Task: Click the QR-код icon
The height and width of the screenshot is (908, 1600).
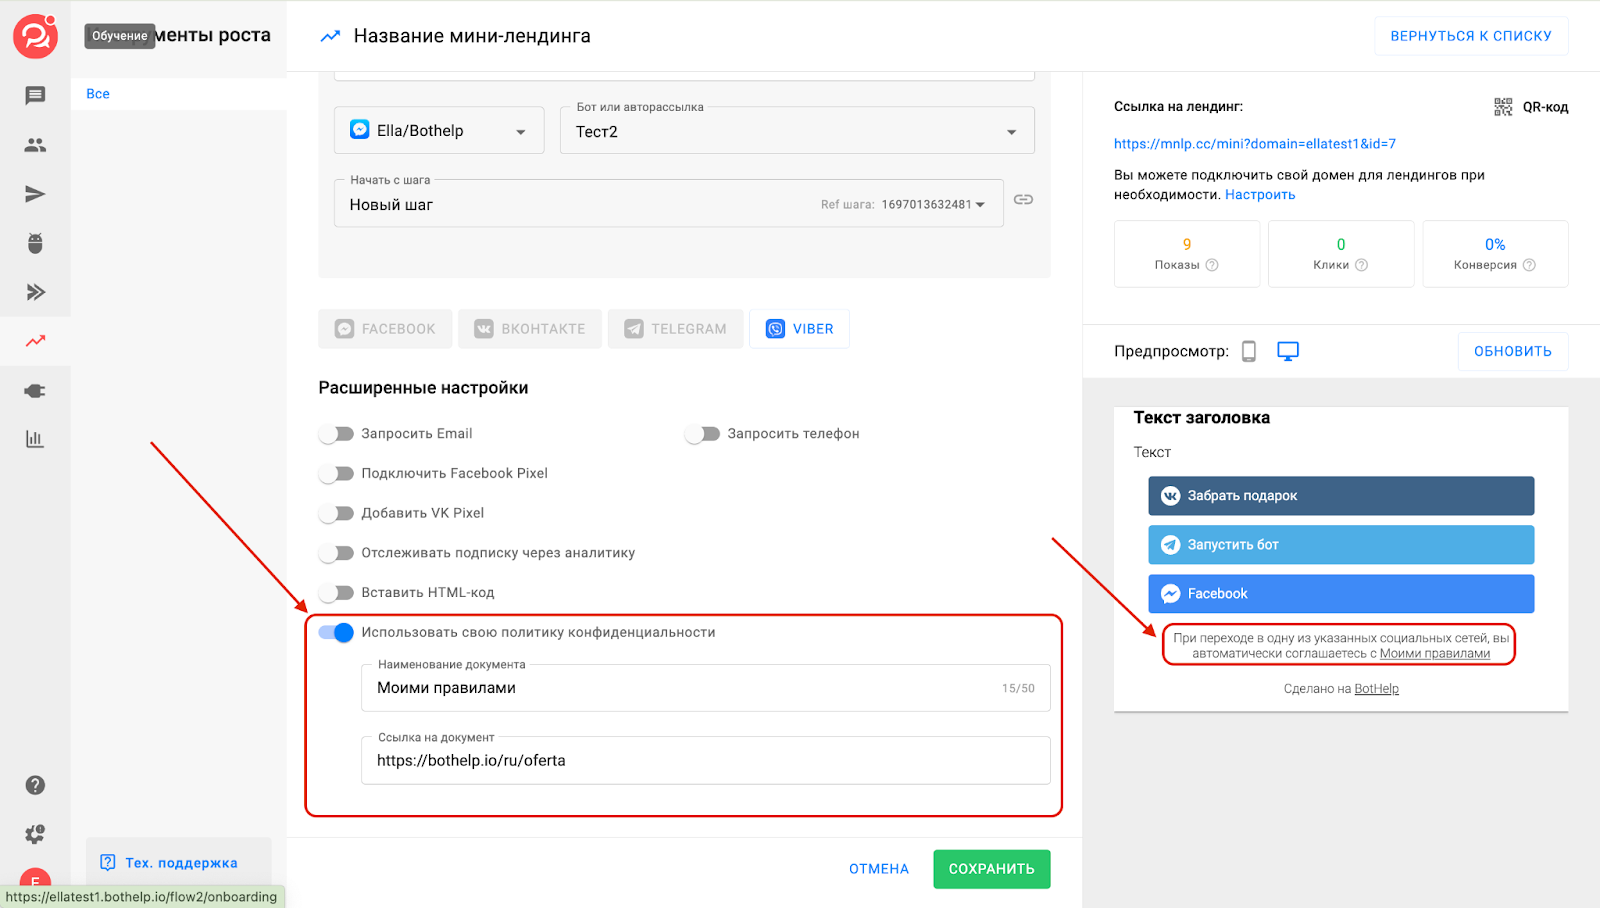Action: (x=1503, y=107)
